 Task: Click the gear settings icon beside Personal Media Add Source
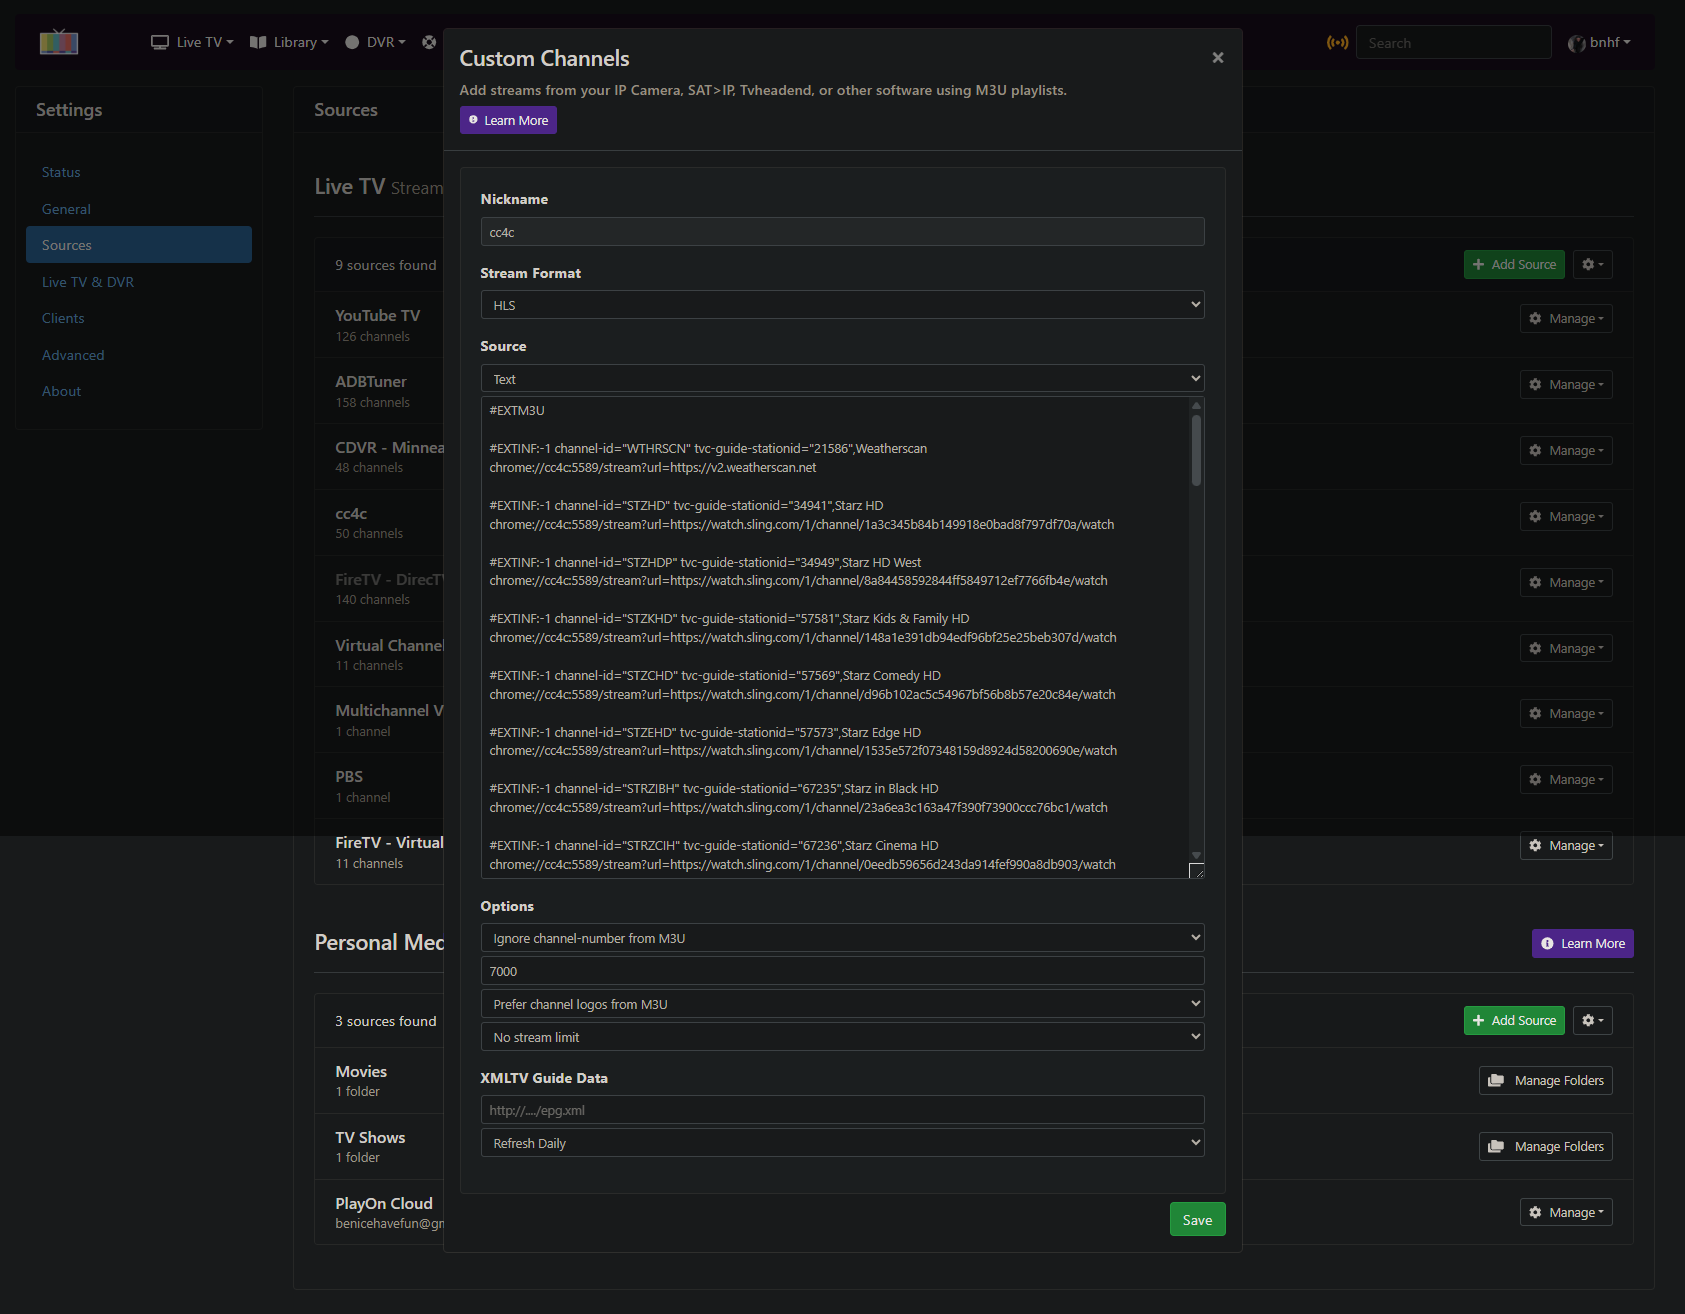pos(1592,1021)
